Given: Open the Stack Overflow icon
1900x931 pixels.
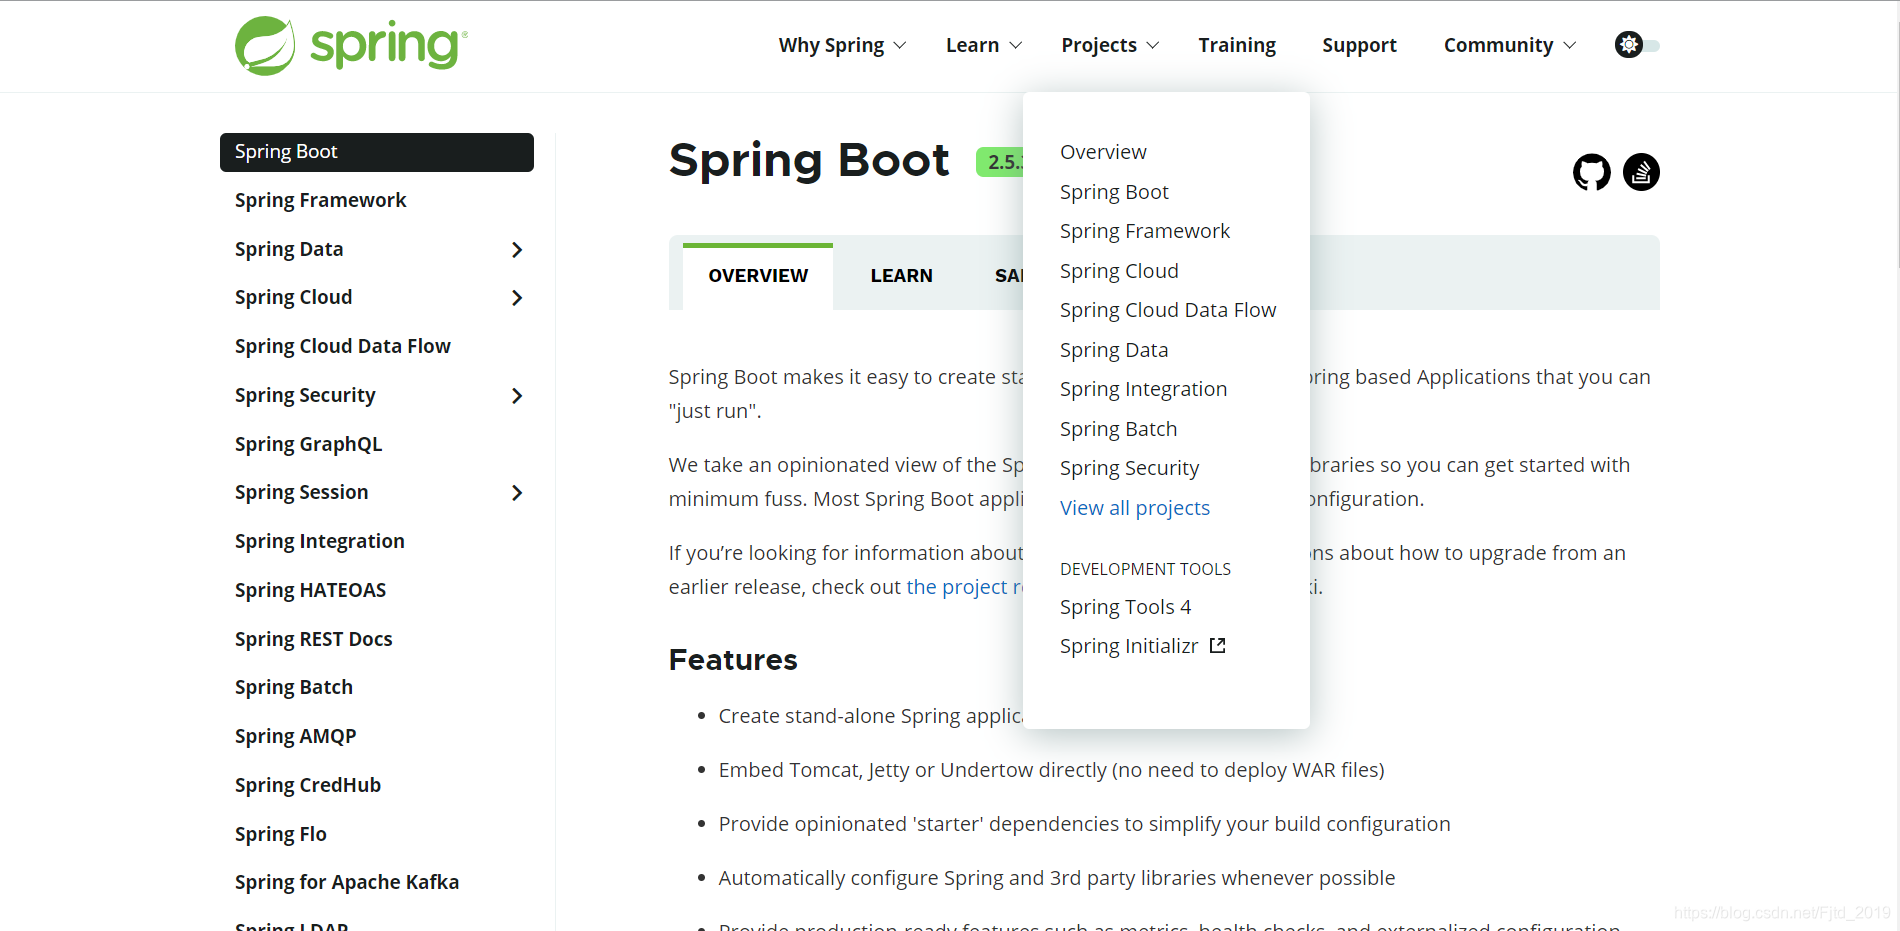Looking at the screenshot, I should [x=1641, y=172].
